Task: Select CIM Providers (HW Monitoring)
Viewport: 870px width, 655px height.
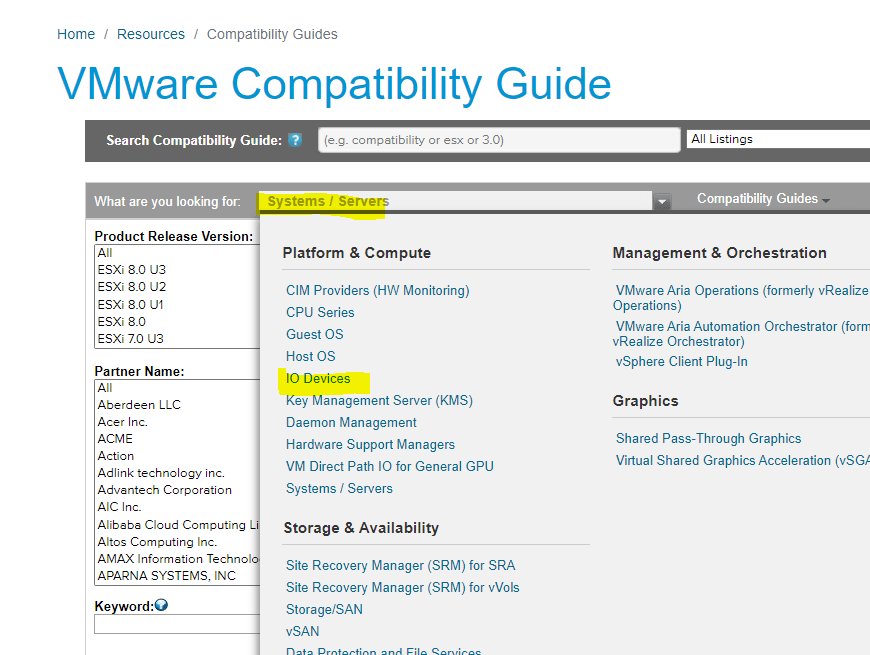Action: click(x=377, y=291)
